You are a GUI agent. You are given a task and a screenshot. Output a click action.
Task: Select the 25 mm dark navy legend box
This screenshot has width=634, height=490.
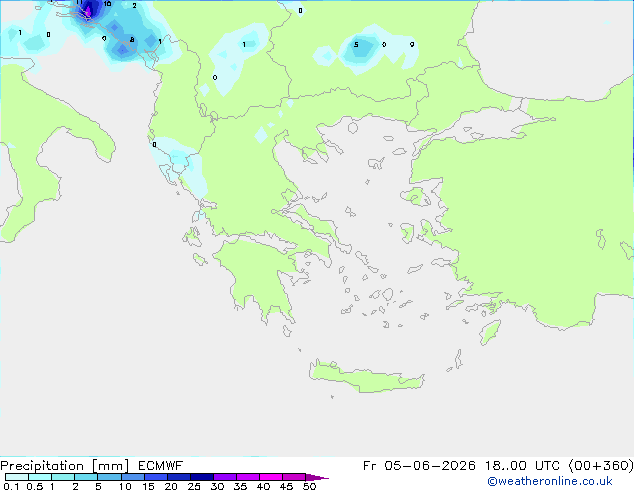click(202, 477)
